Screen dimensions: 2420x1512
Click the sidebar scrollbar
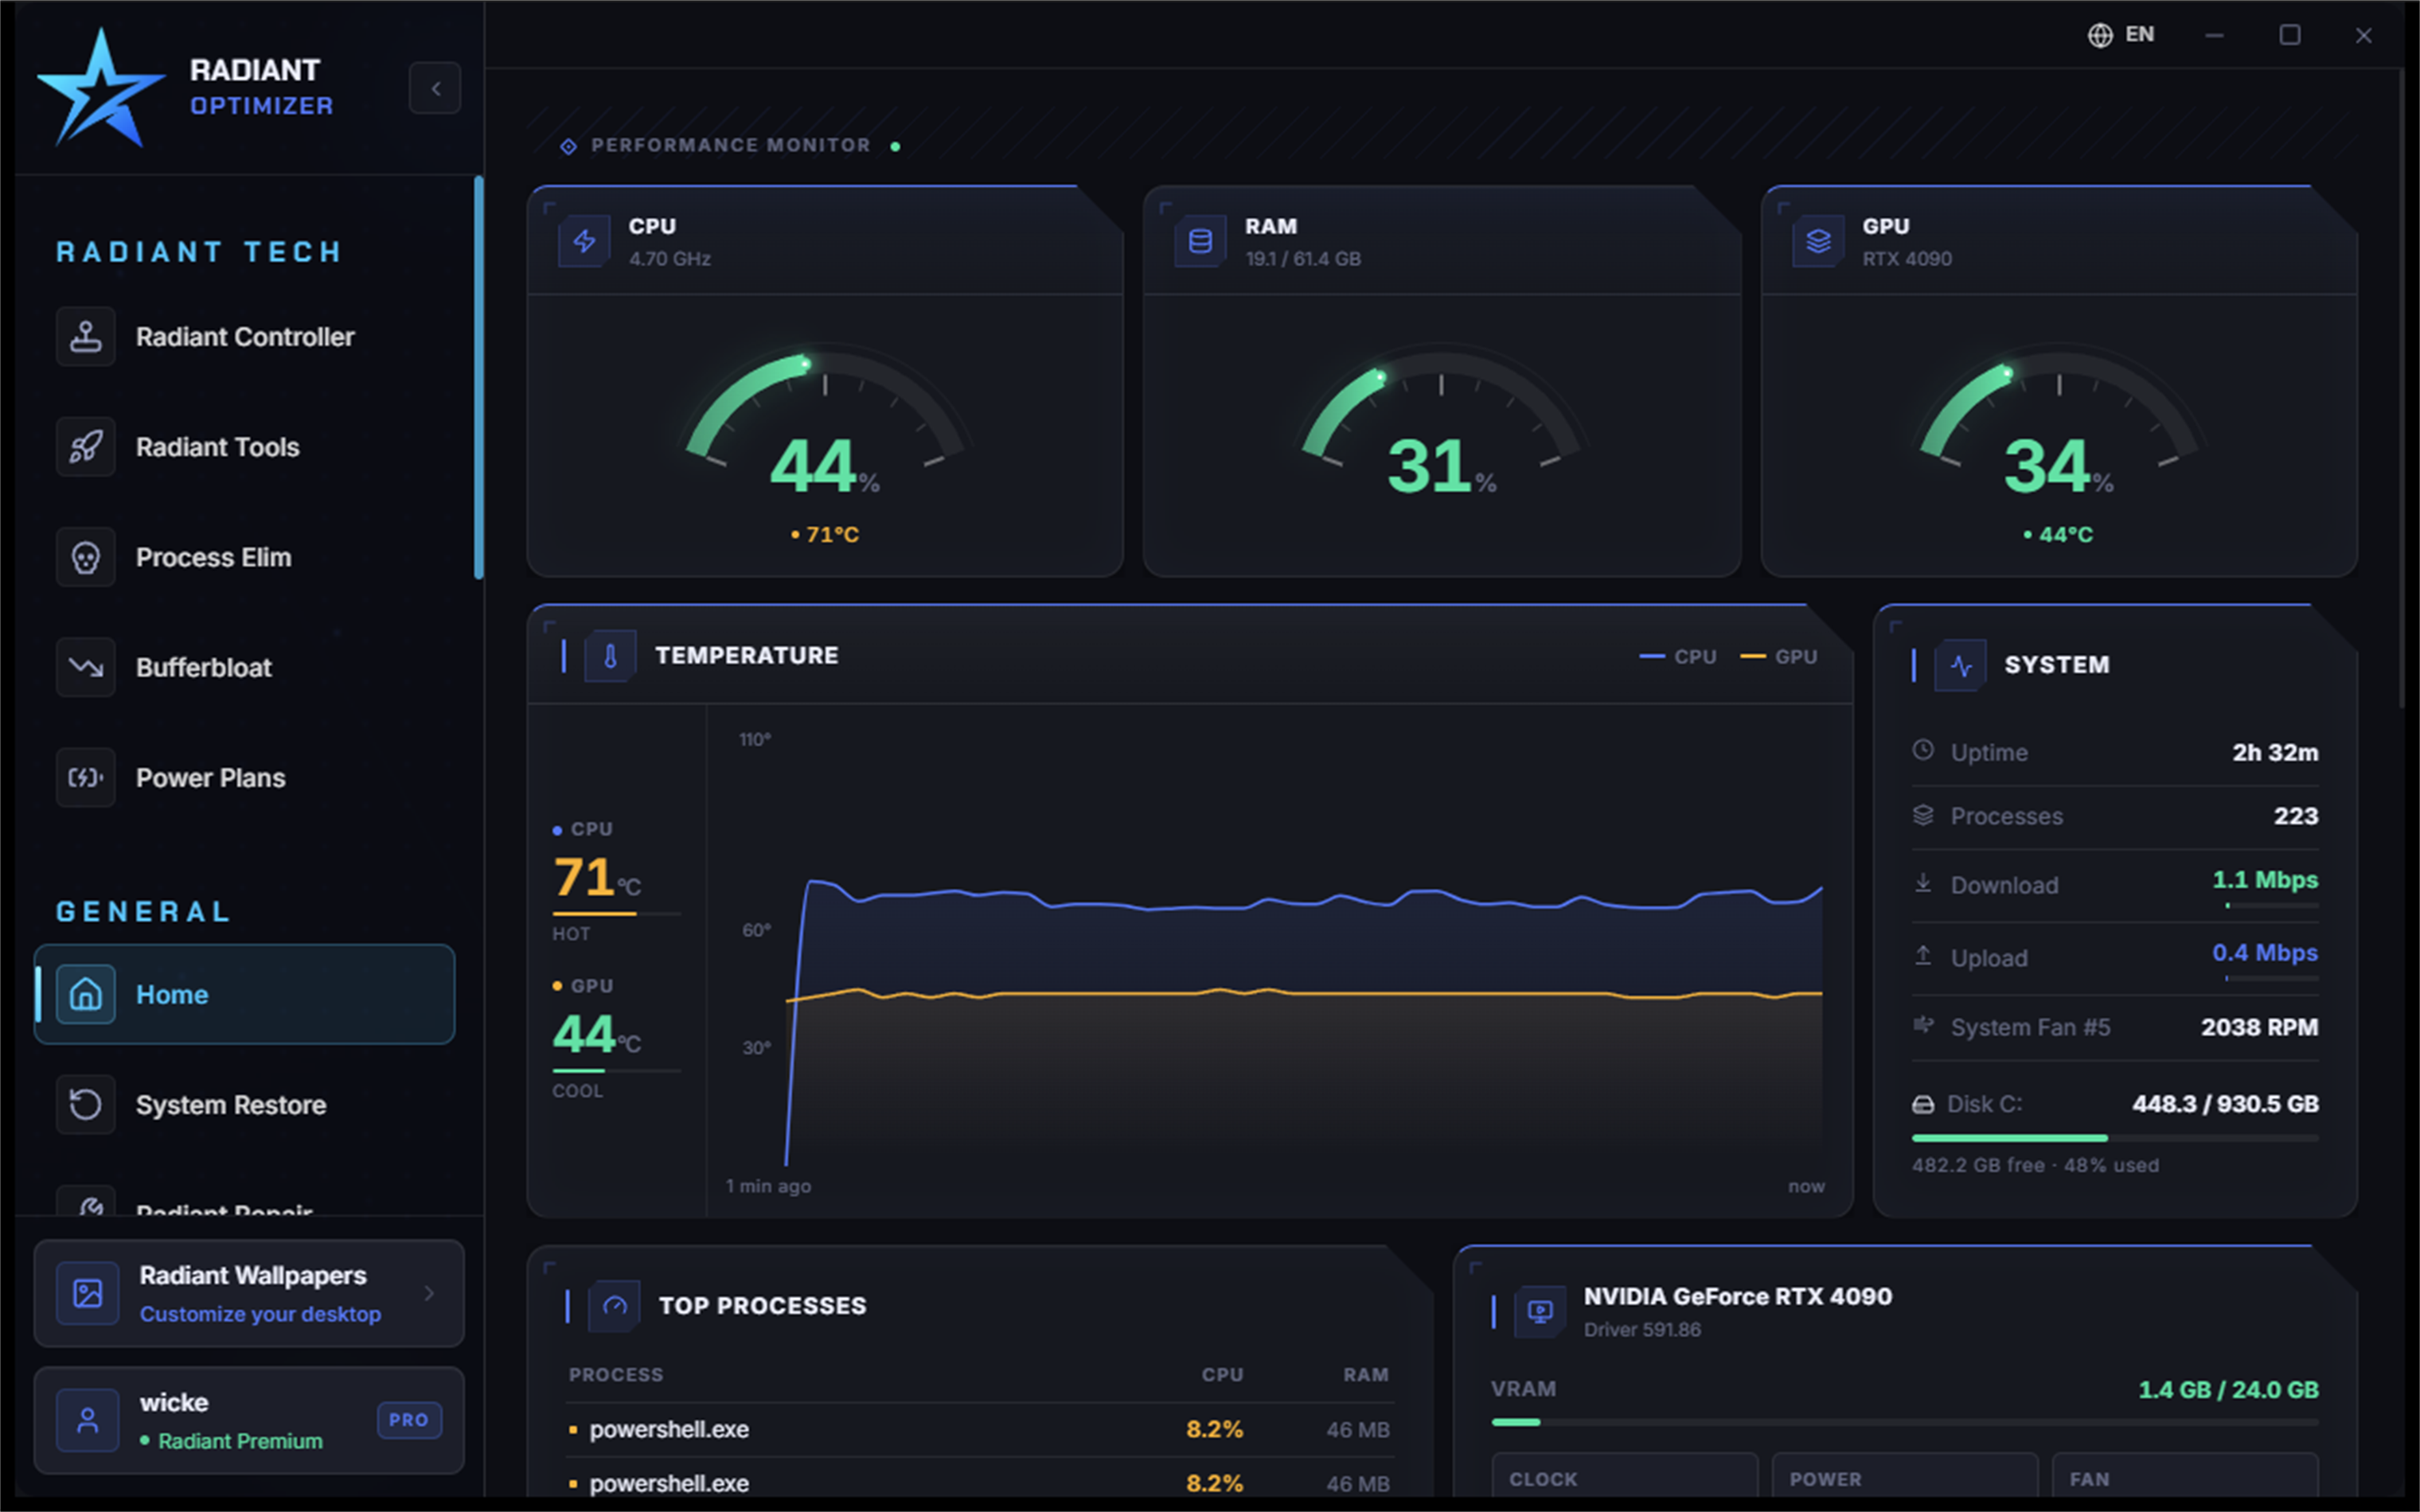click(479, 377)
